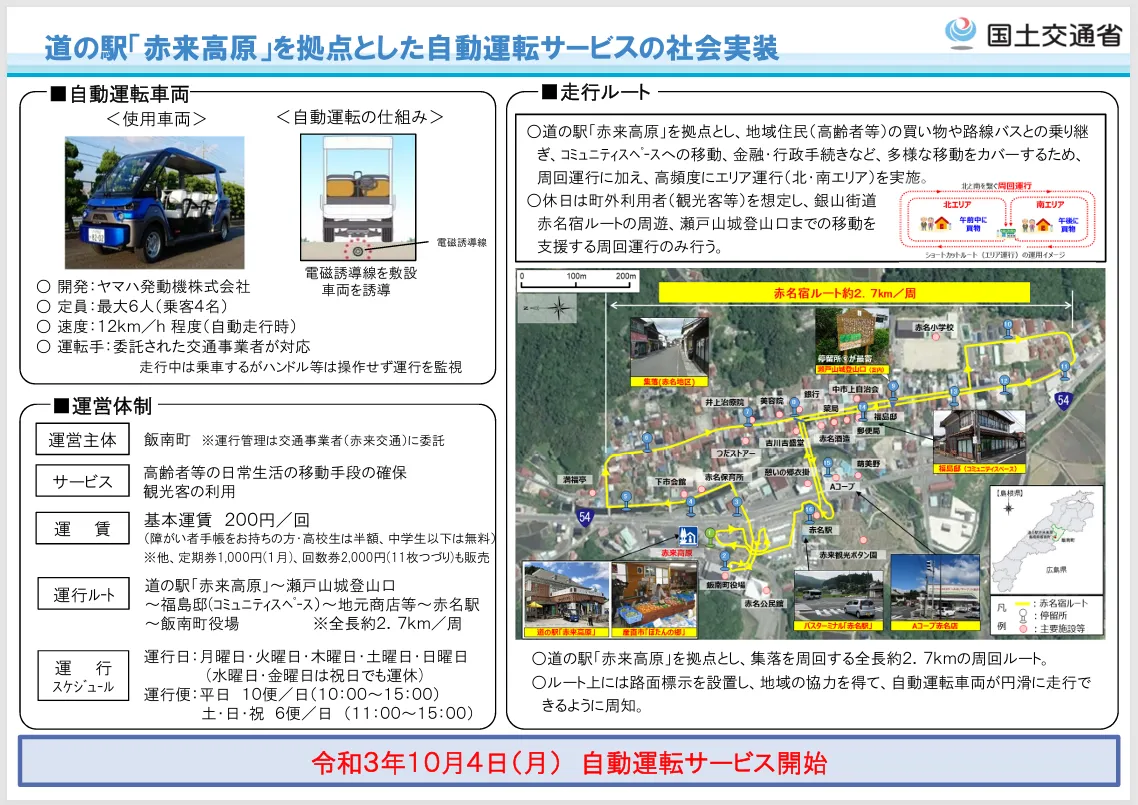Click route 54 shield near 満福亭

[x=585, y=517]
